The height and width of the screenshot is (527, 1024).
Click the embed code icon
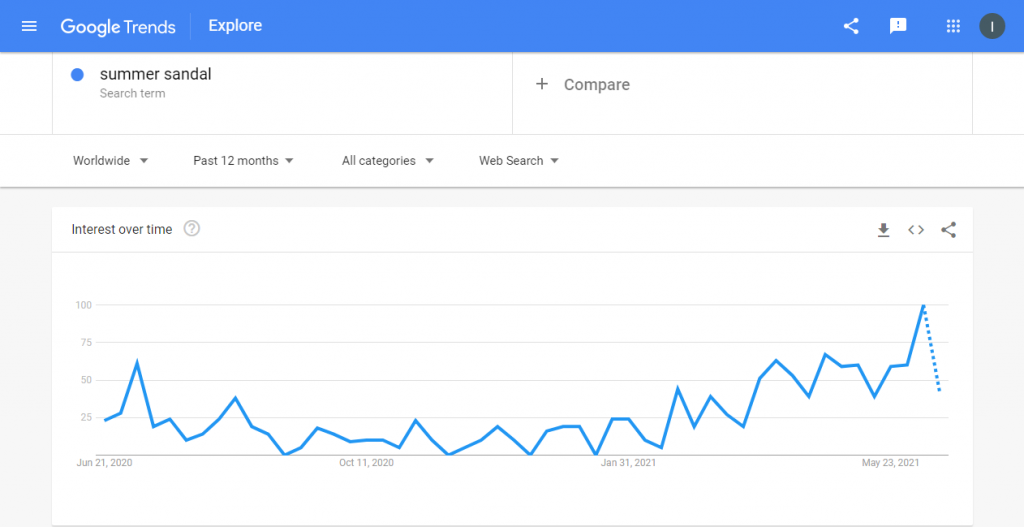click(x=916, y=230)
